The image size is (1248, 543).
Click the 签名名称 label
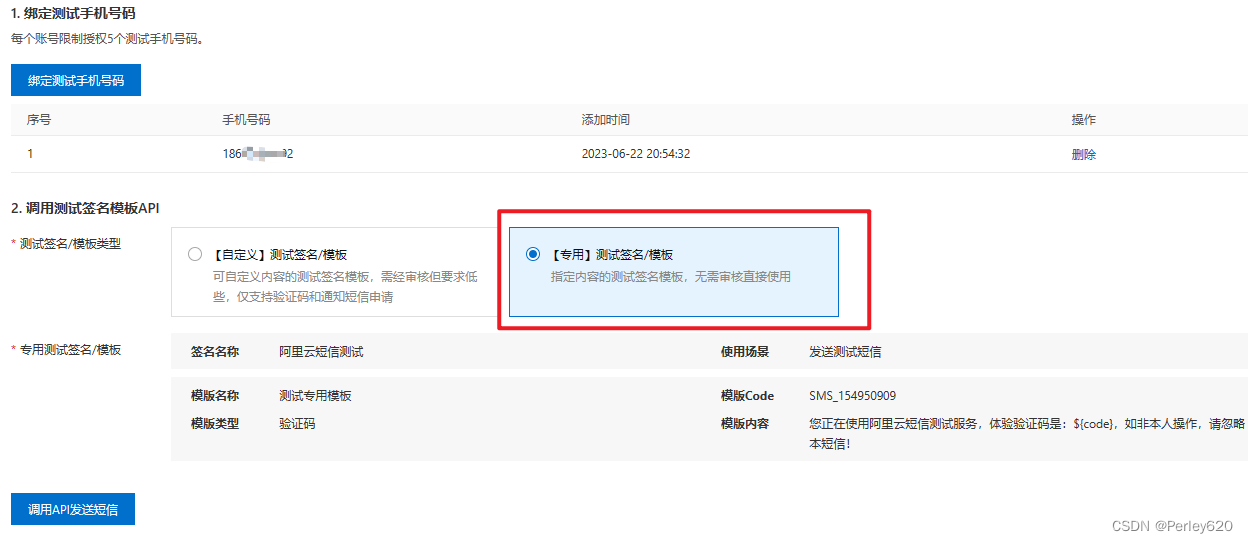pyautogui.click(x=215, y=352)
